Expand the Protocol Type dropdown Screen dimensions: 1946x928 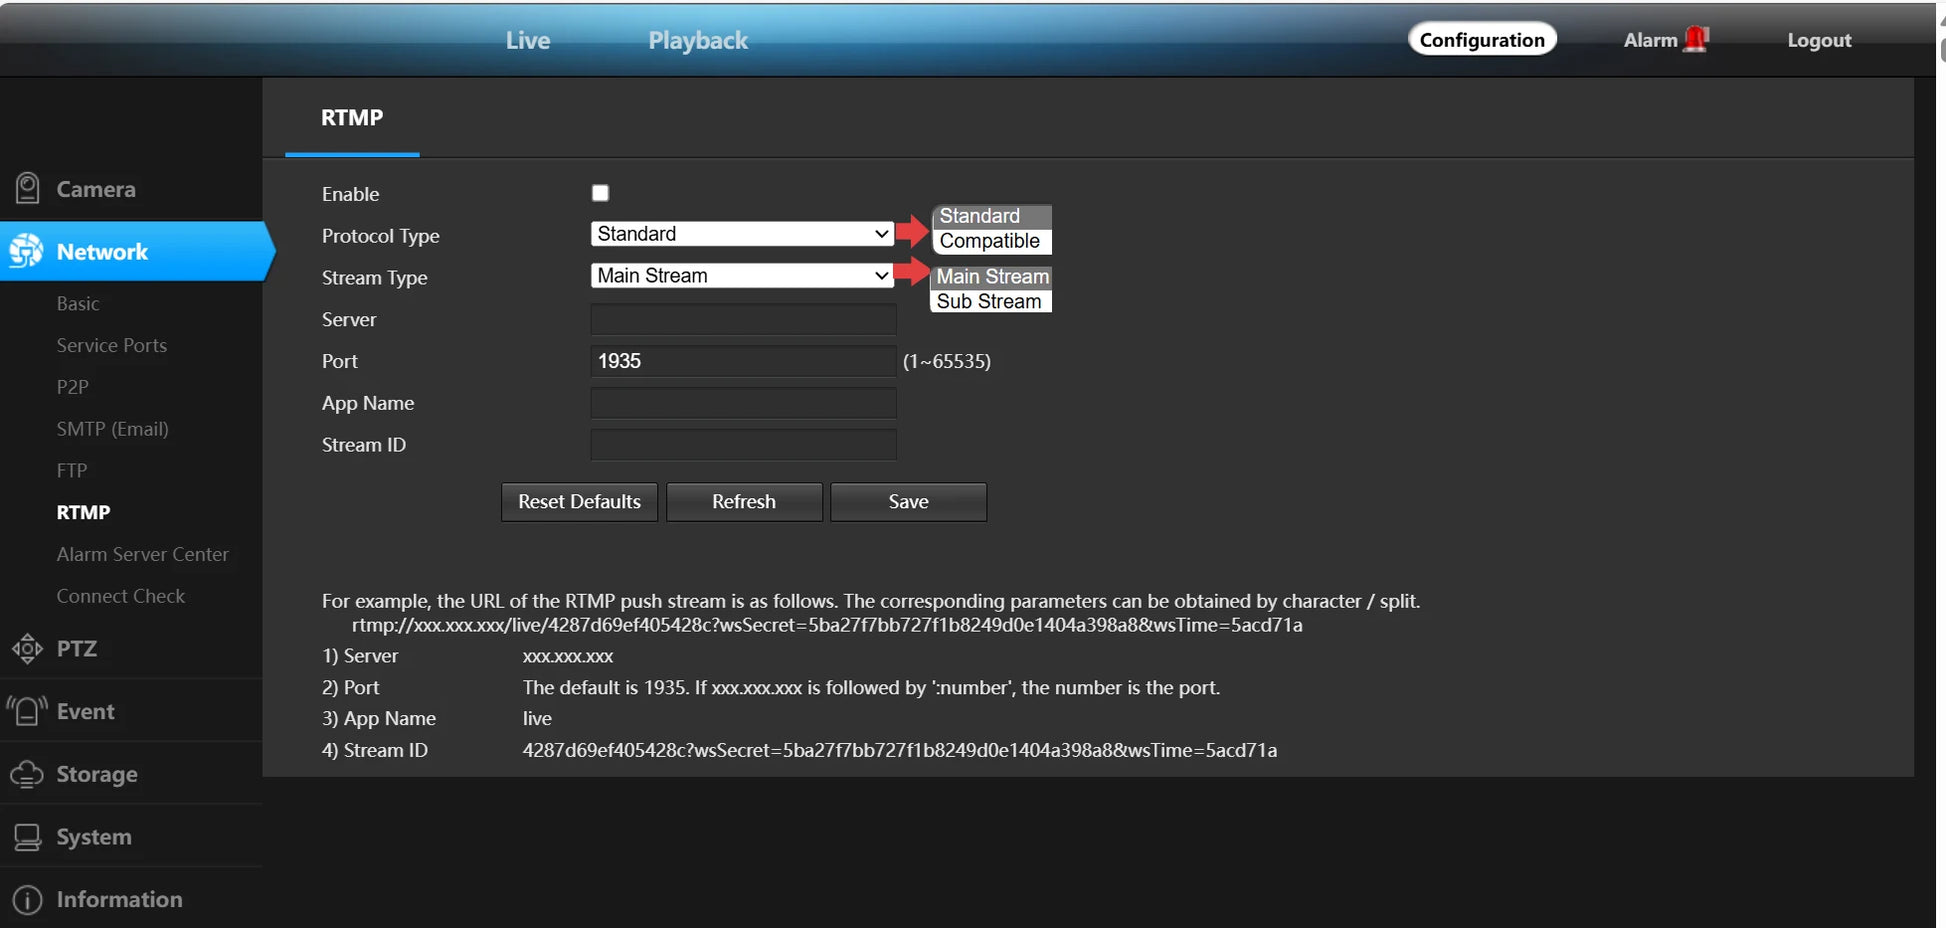(741, 234)
